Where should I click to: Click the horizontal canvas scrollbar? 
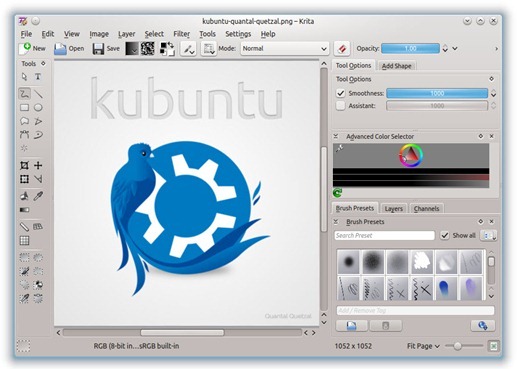tap(182, 333)
